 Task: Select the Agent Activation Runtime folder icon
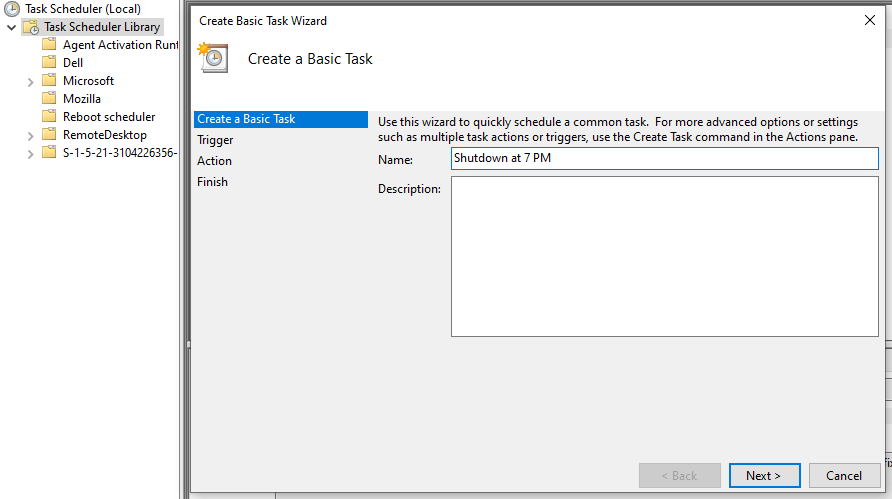coord(49,44)
